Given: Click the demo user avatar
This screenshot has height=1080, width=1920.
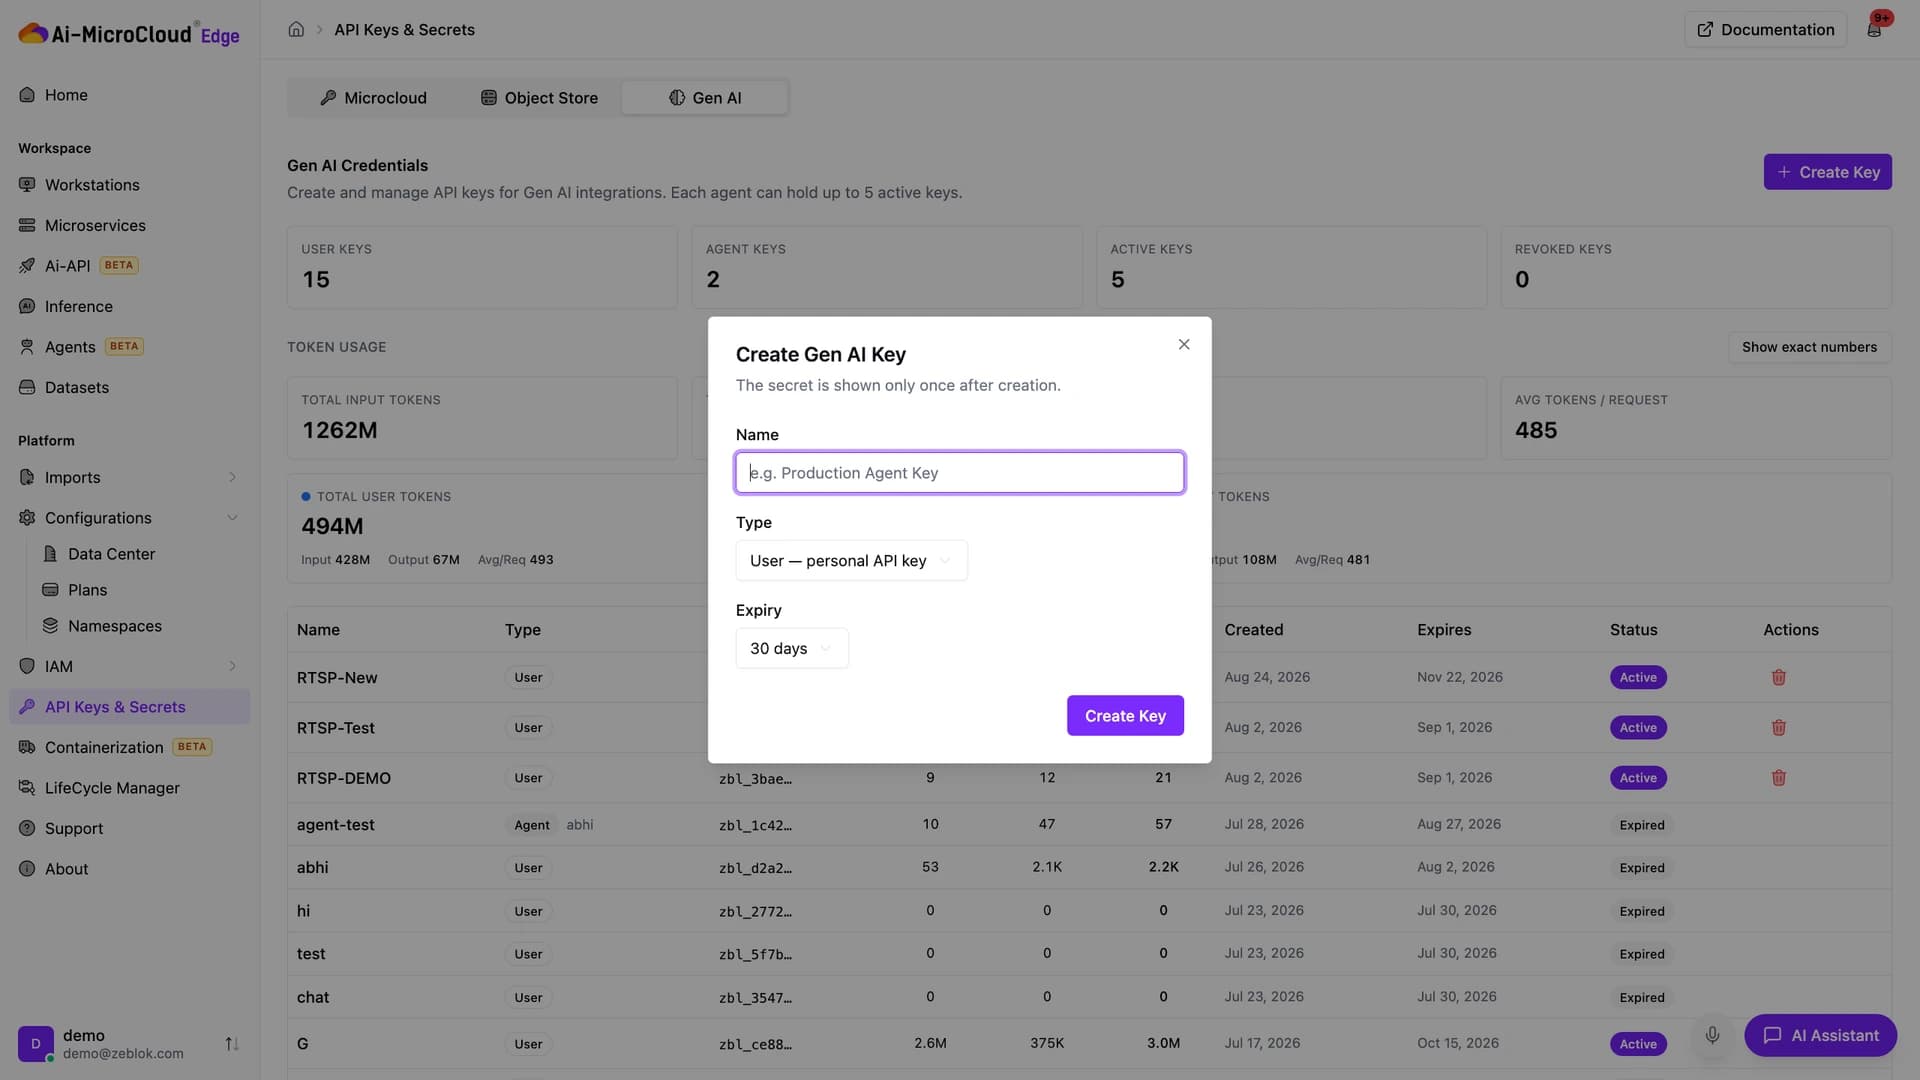Looking at the screenshot, I should tap(36, 1044).
